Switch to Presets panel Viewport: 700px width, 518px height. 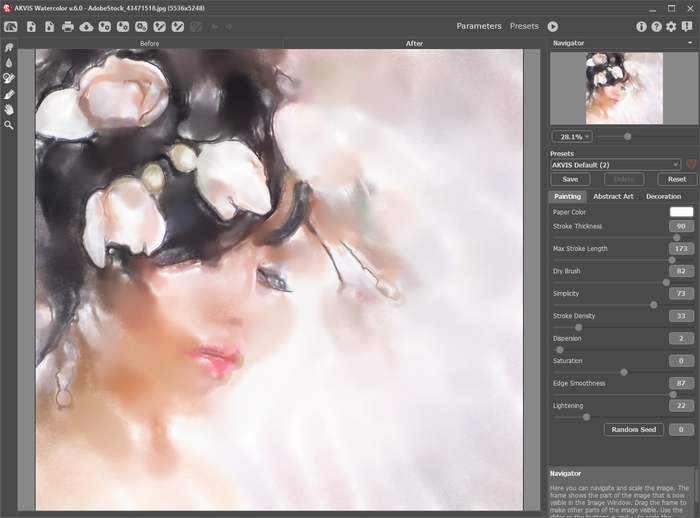point(524,26)
